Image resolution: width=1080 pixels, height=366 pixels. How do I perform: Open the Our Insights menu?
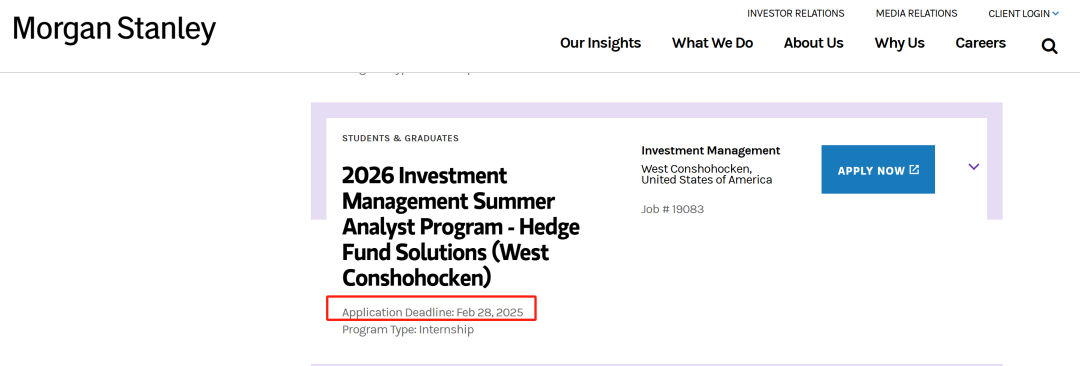(600, 43)
